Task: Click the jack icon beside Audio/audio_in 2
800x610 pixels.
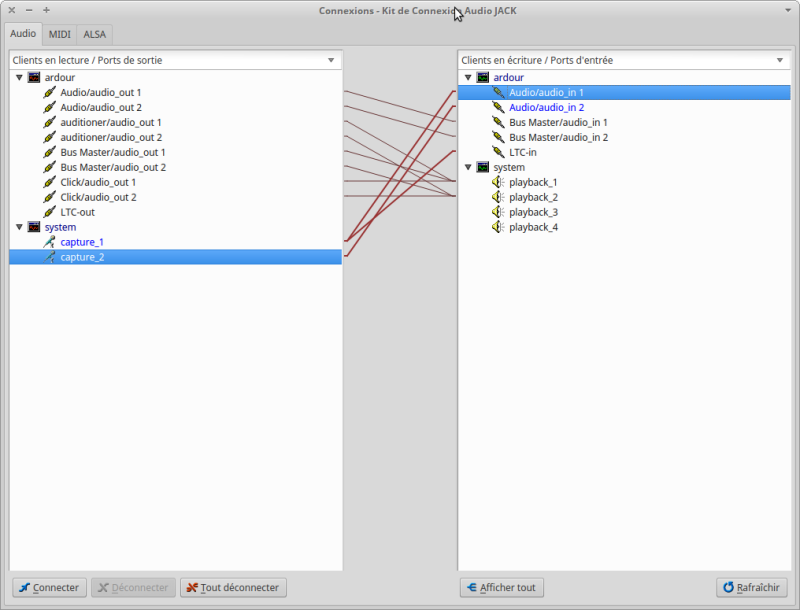Action: [x=498, y=108]
